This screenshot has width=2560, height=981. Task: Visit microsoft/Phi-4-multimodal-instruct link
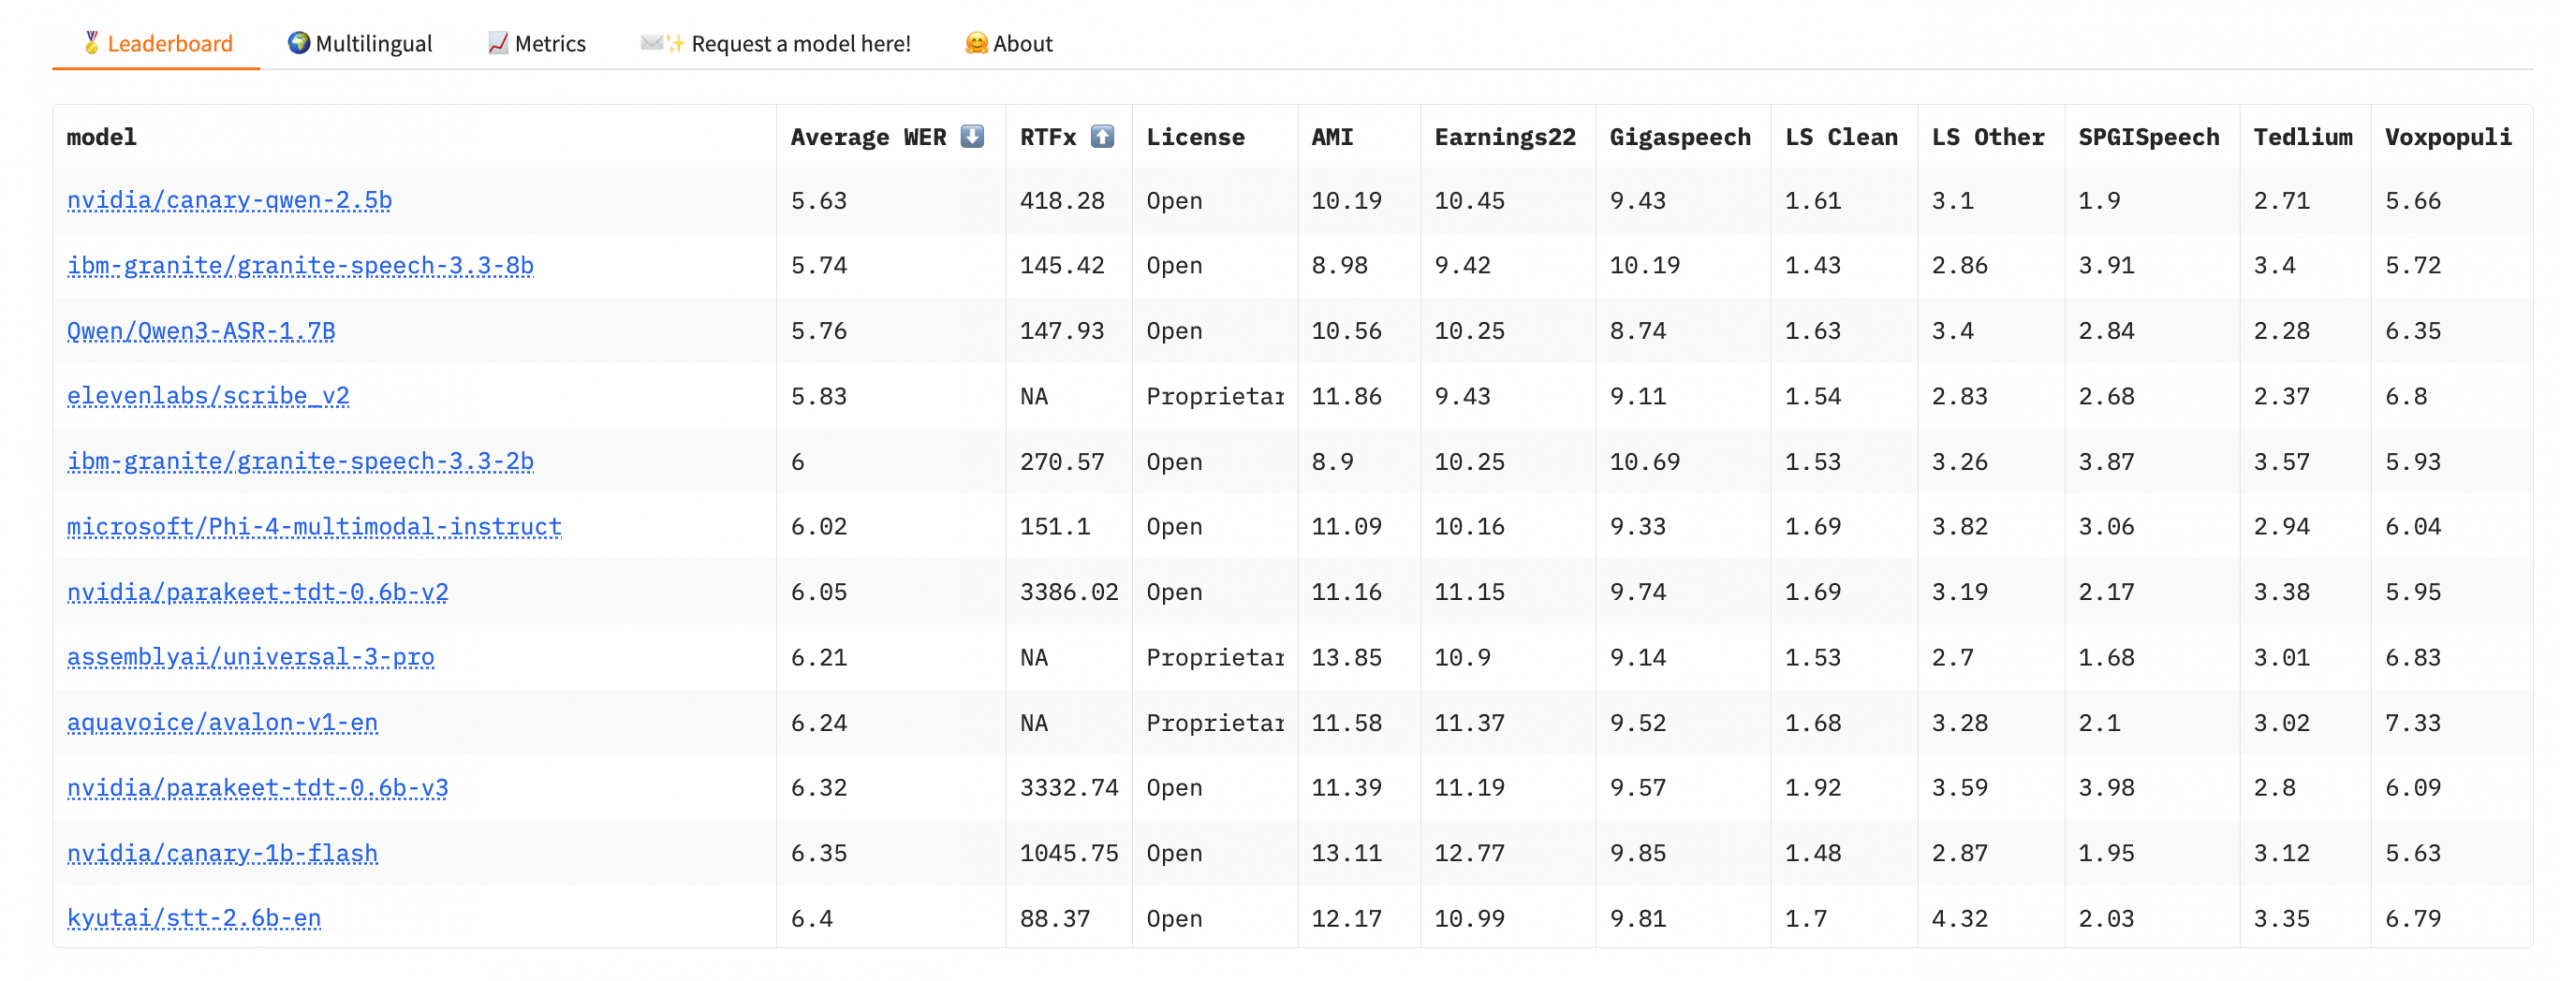pyautogui.click(x=314, y=526)
